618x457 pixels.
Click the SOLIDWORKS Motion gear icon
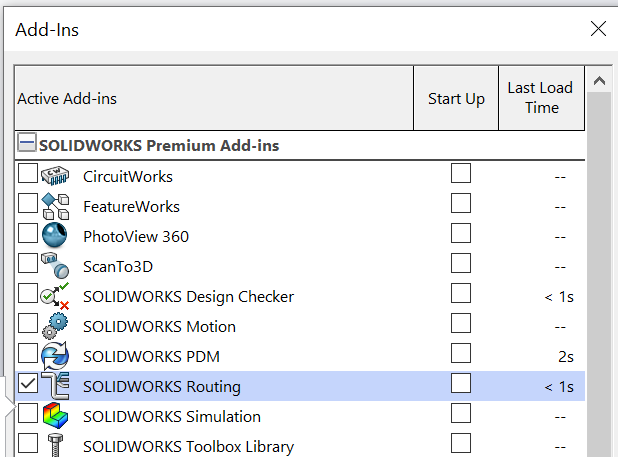(55, 326)
